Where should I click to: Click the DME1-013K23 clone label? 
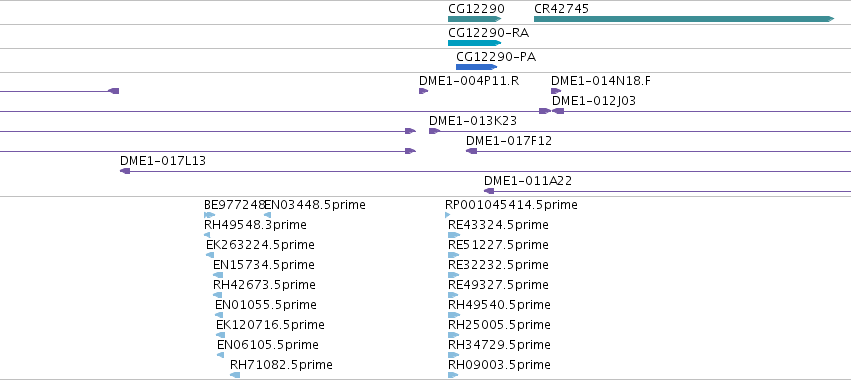(x=473, y=121)
